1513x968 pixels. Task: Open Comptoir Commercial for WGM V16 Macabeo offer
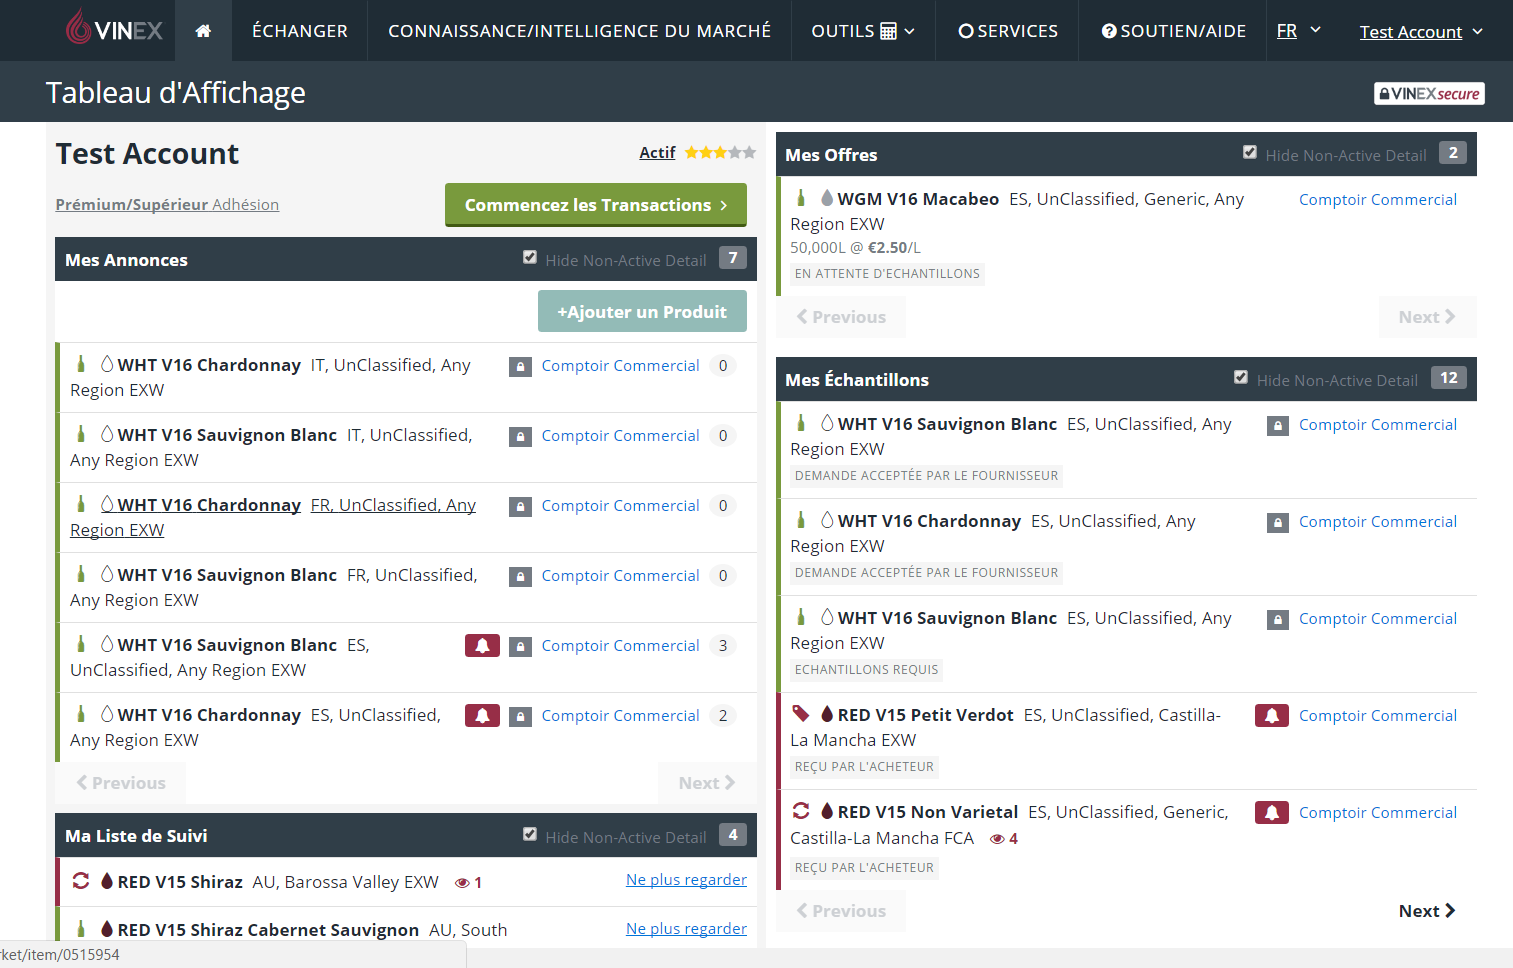coord(1378,200)
